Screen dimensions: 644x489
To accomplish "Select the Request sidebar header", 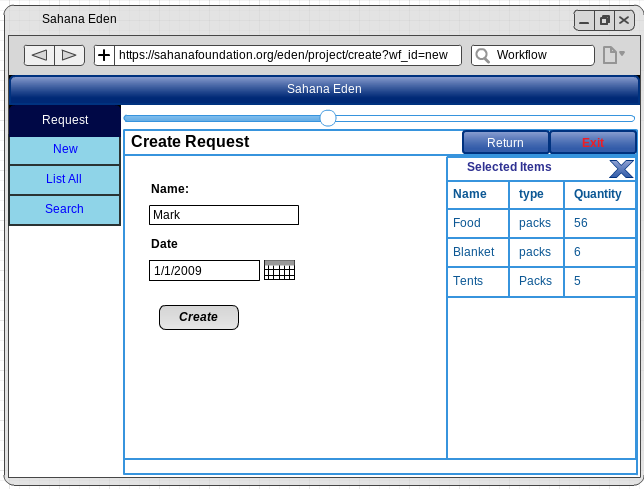I will point(65,120).
